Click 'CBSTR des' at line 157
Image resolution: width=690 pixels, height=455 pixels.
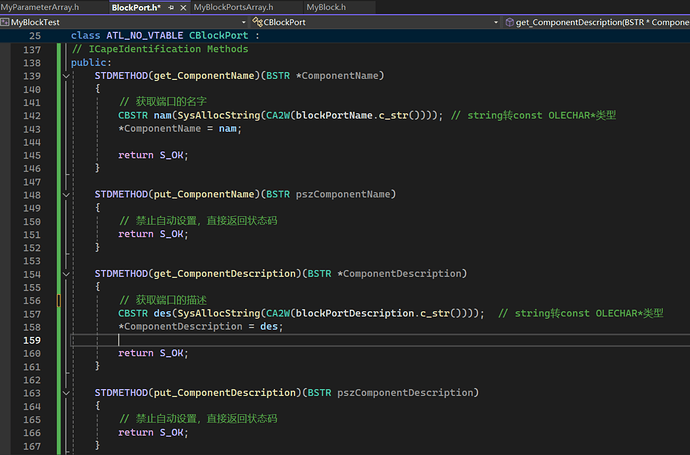(x=145, y=313)
